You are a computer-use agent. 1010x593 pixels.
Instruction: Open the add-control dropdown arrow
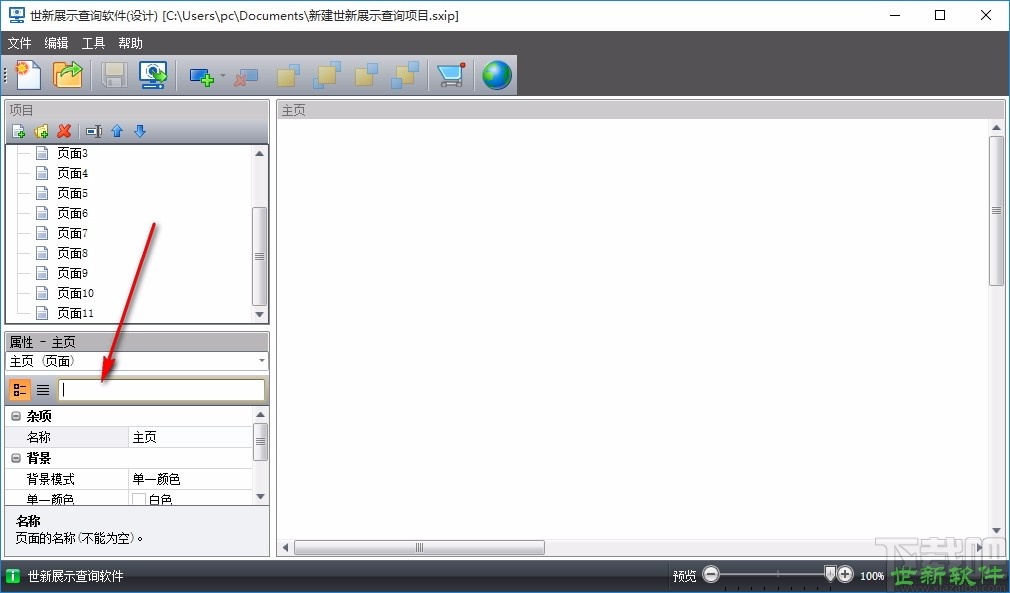pyautogui.click(x=223, y=75)
